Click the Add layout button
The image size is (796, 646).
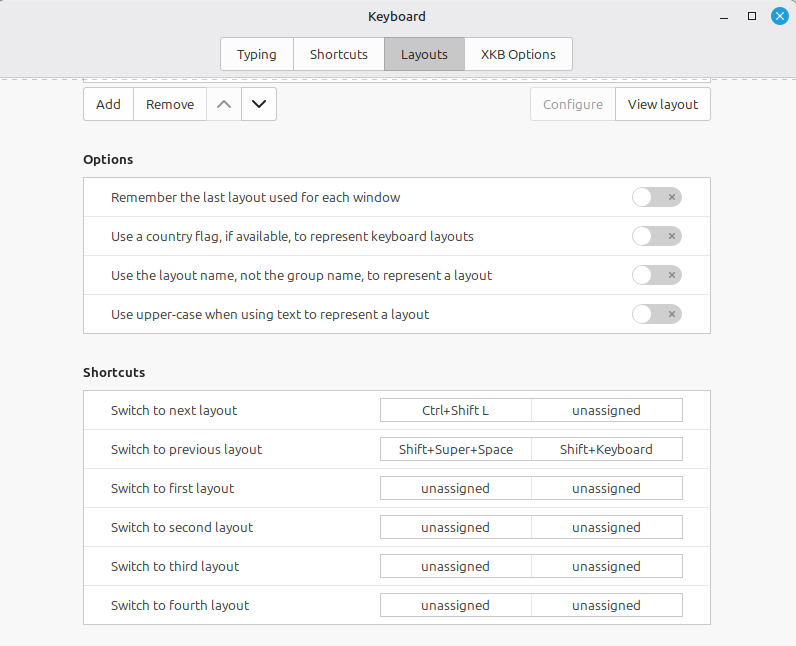pos(109,104)
